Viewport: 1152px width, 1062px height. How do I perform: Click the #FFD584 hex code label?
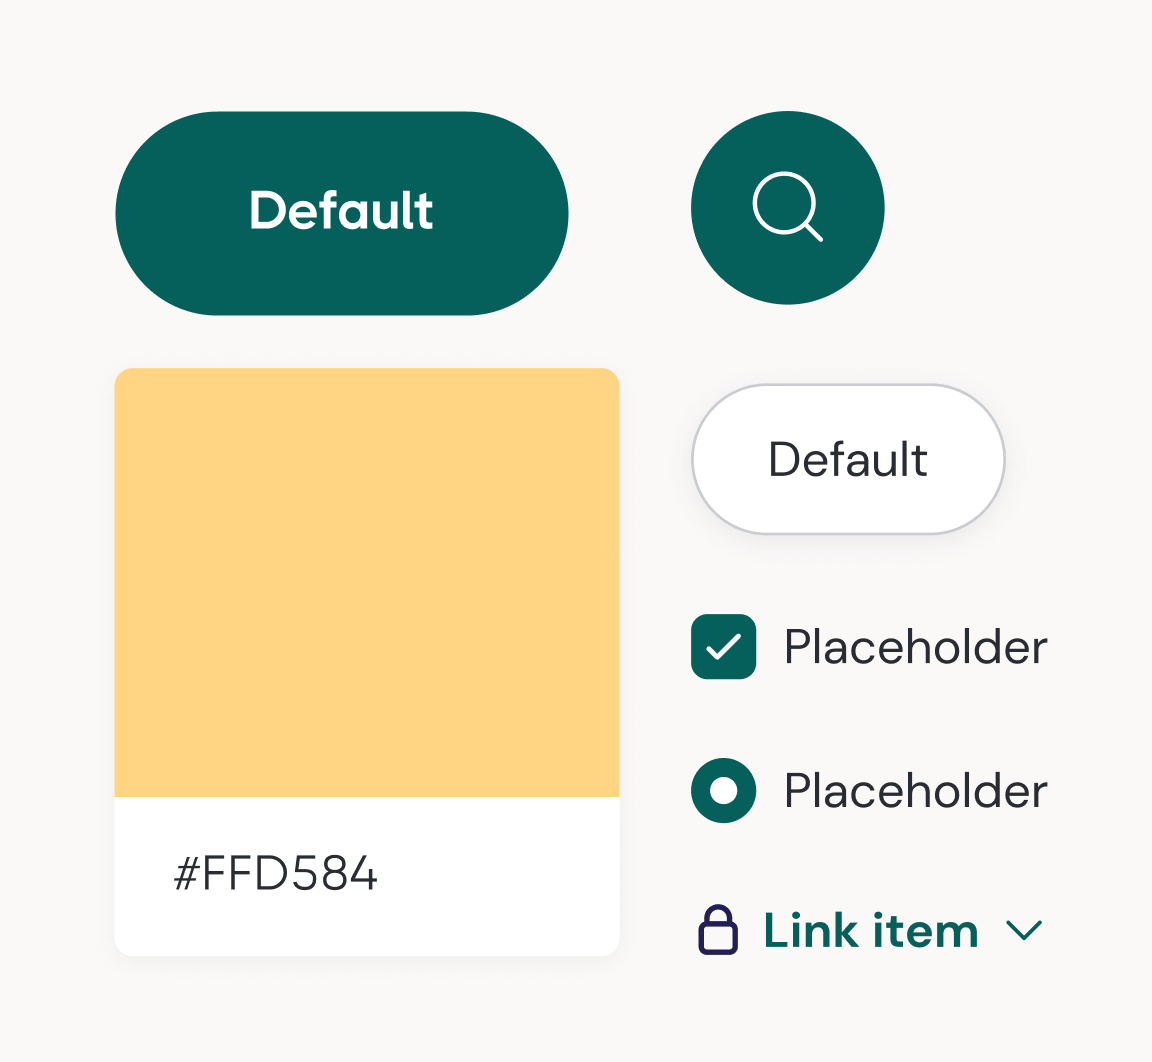click(x=274, y=873)
